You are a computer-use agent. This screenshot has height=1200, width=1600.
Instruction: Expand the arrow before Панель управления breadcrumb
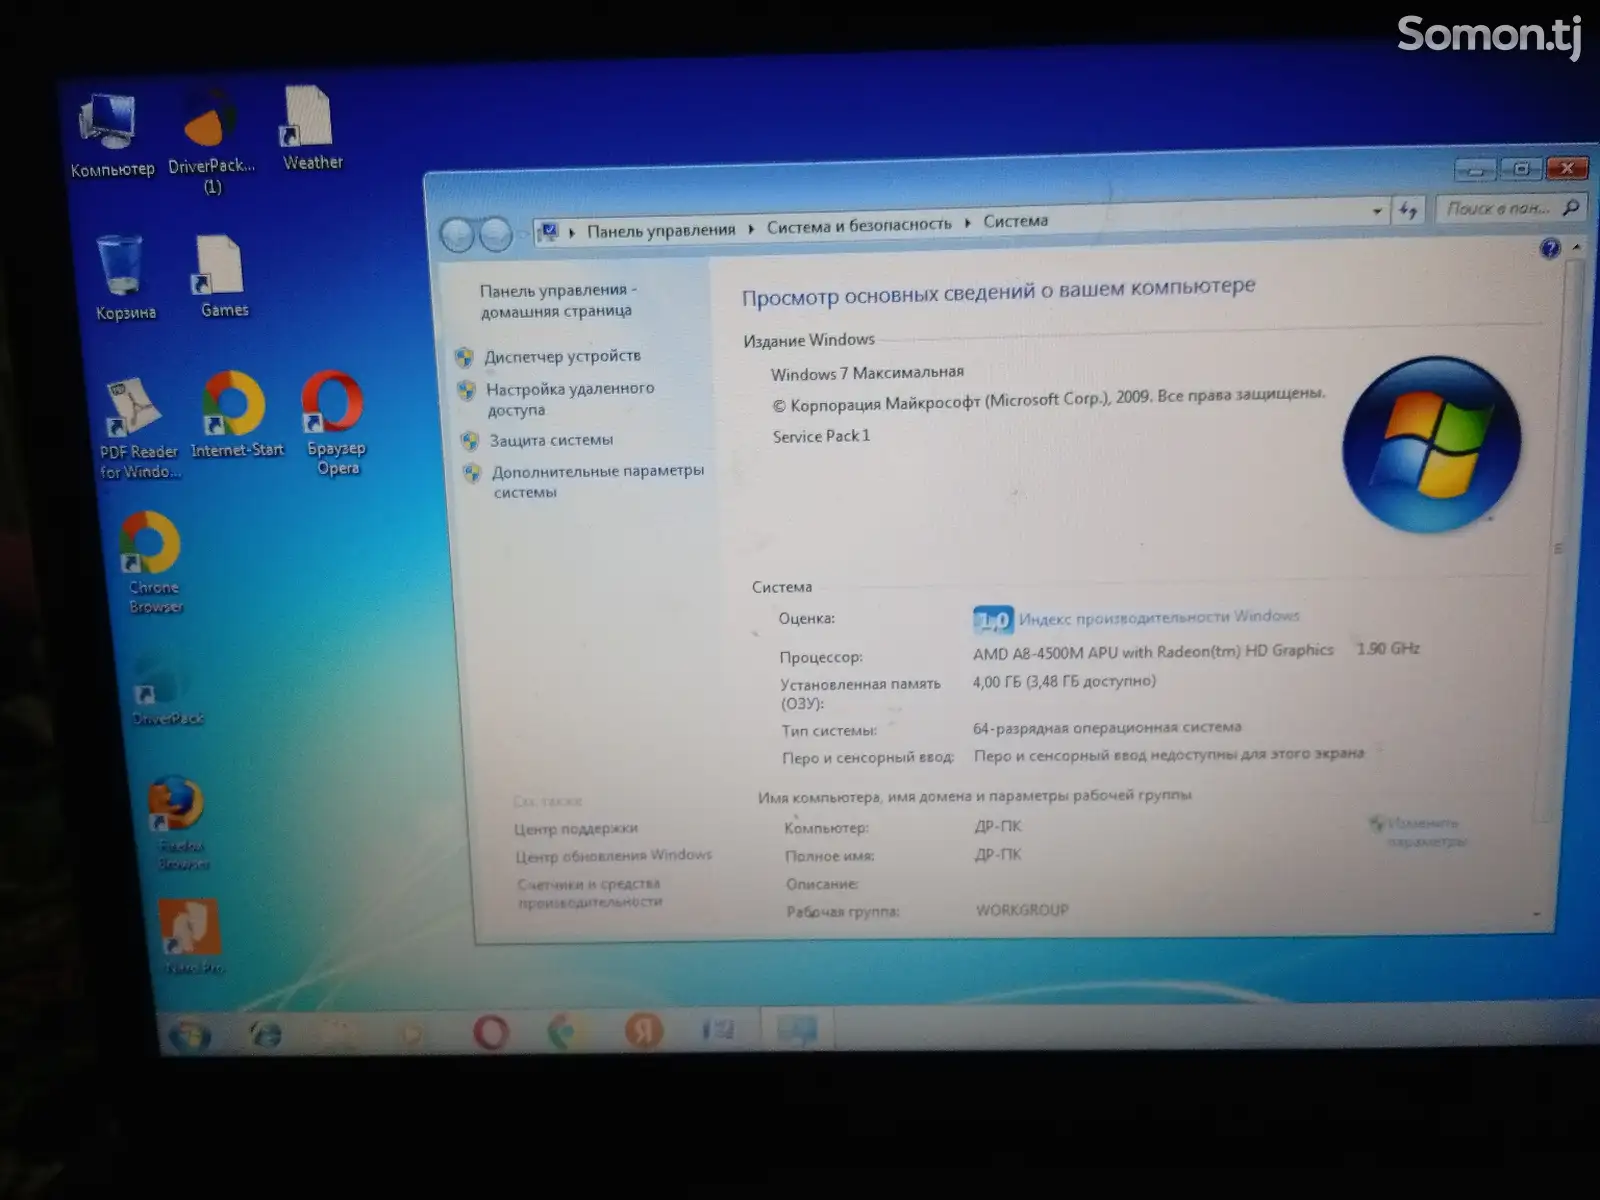572,232
